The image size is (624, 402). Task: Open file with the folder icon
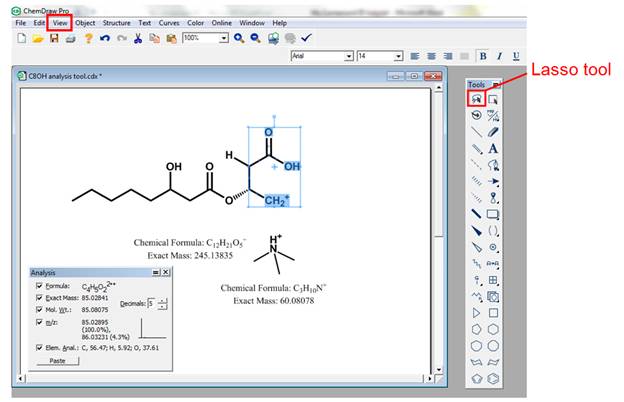[38, 38]
